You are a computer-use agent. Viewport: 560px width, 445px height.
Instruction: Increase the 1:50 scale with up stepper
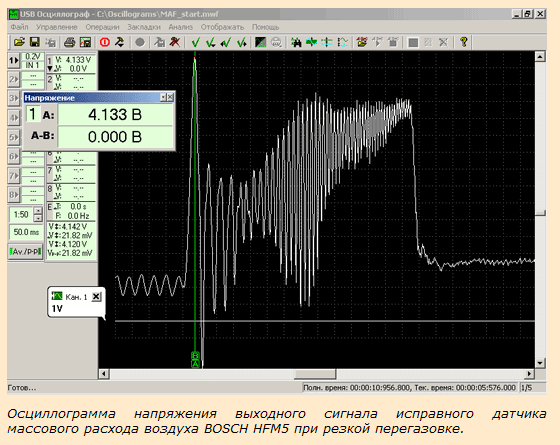coord(38,210)
